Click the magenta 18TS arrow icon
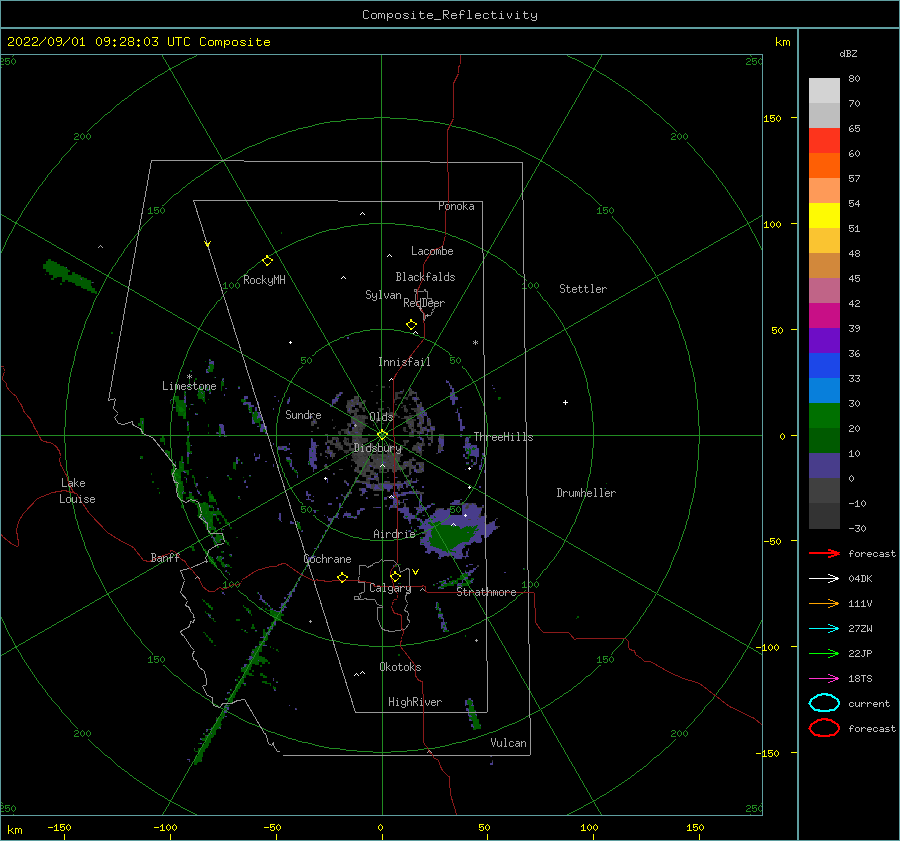900x841 pixels. coord(824,679)
